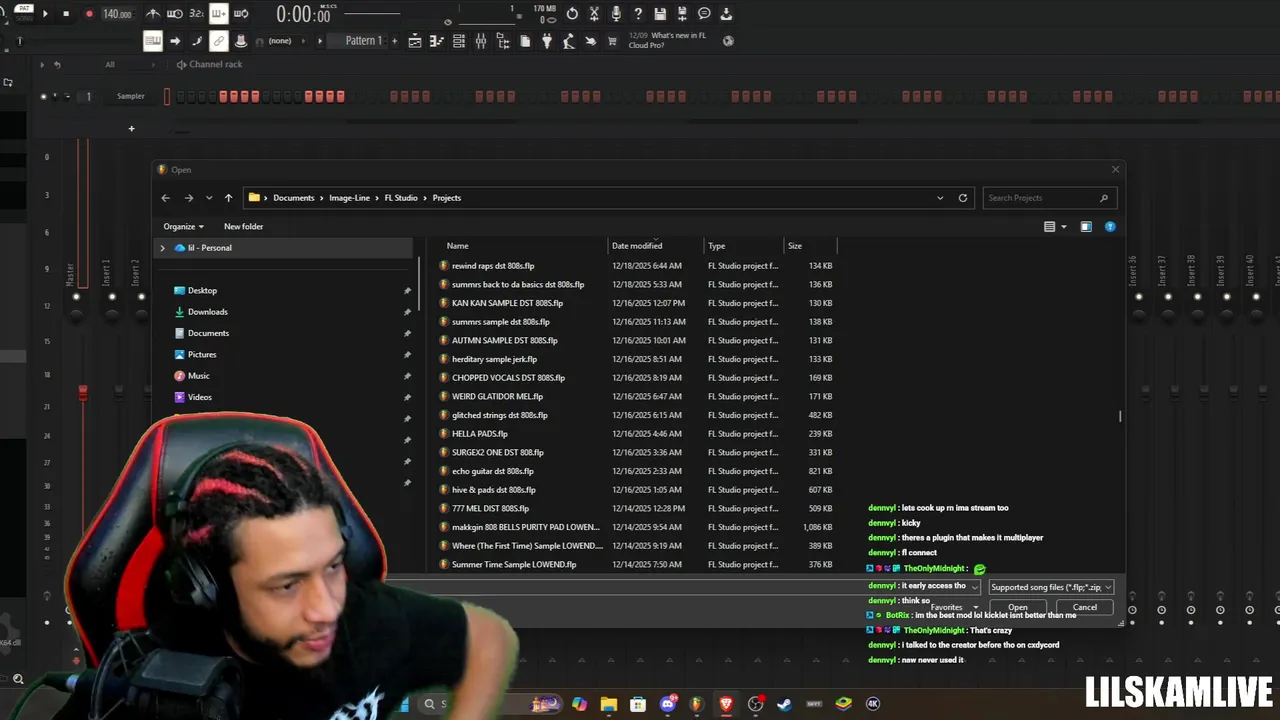Viewport: 1280px width, 720px height.
Task: Open the chat bubble icon in top toolbar
Action: tap(704, 14)
